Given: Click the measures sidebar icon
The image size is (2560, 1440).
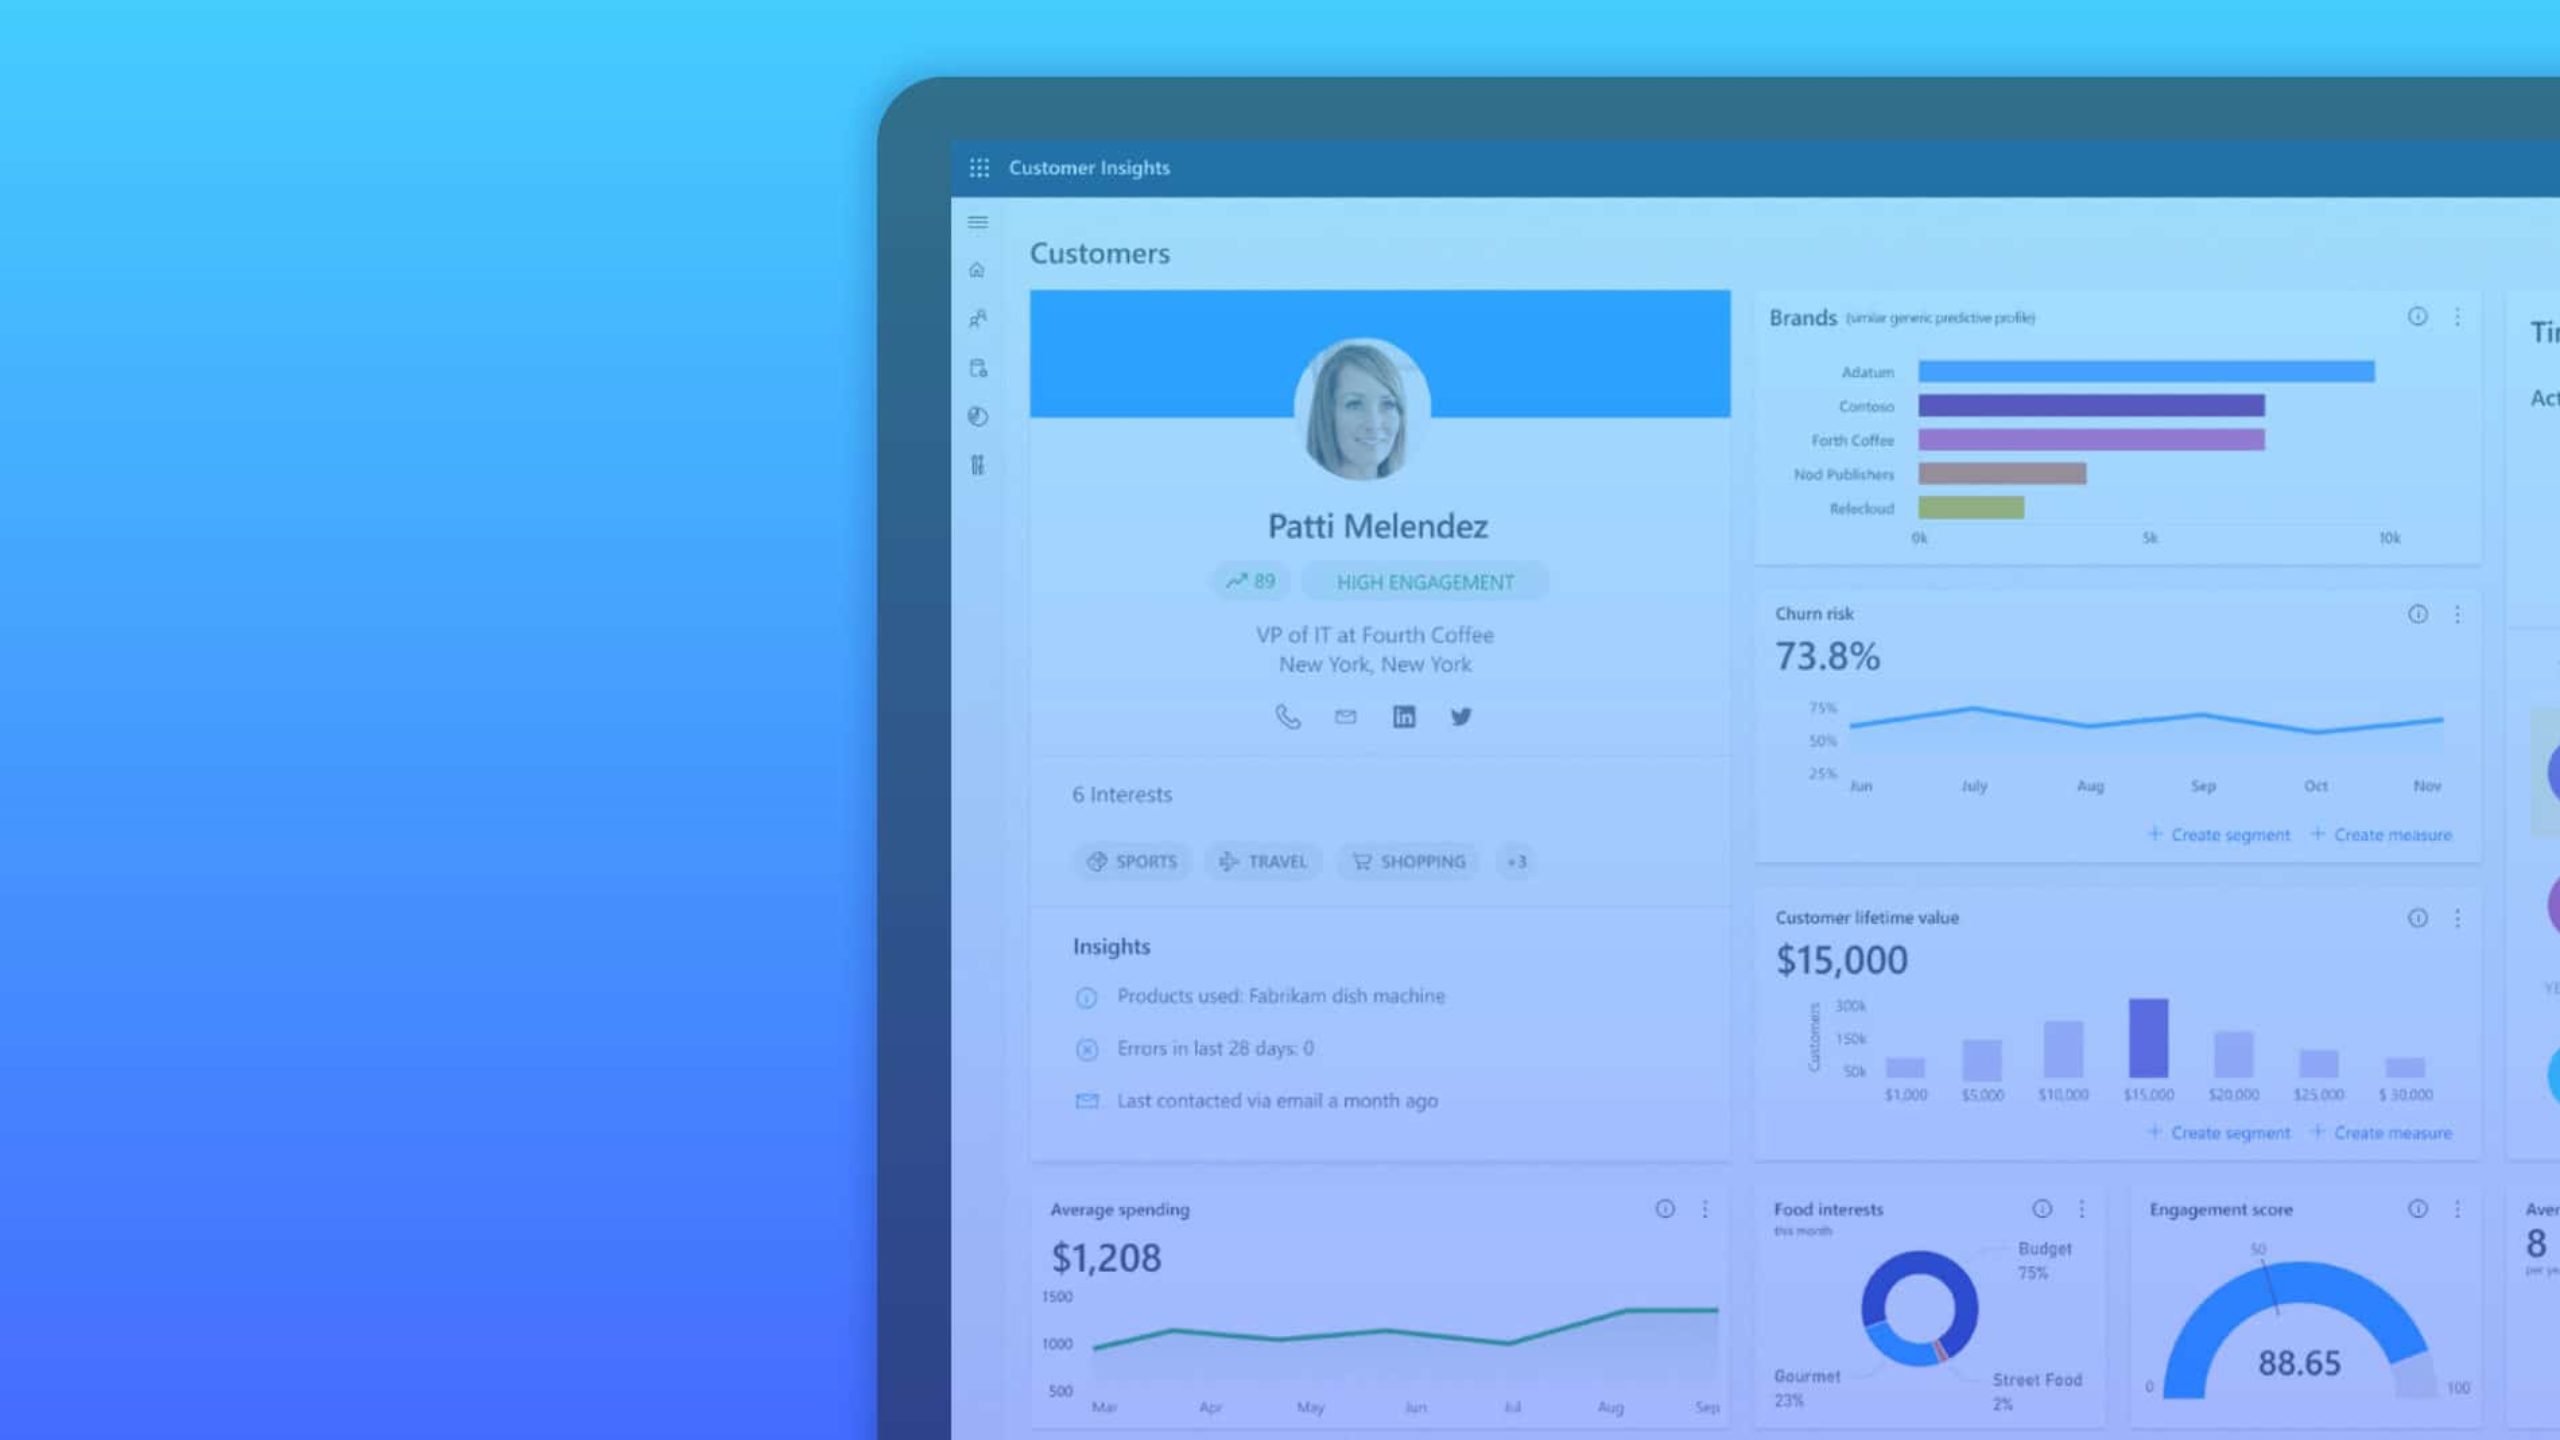Looking at the screenshot, I should point(979,464).
